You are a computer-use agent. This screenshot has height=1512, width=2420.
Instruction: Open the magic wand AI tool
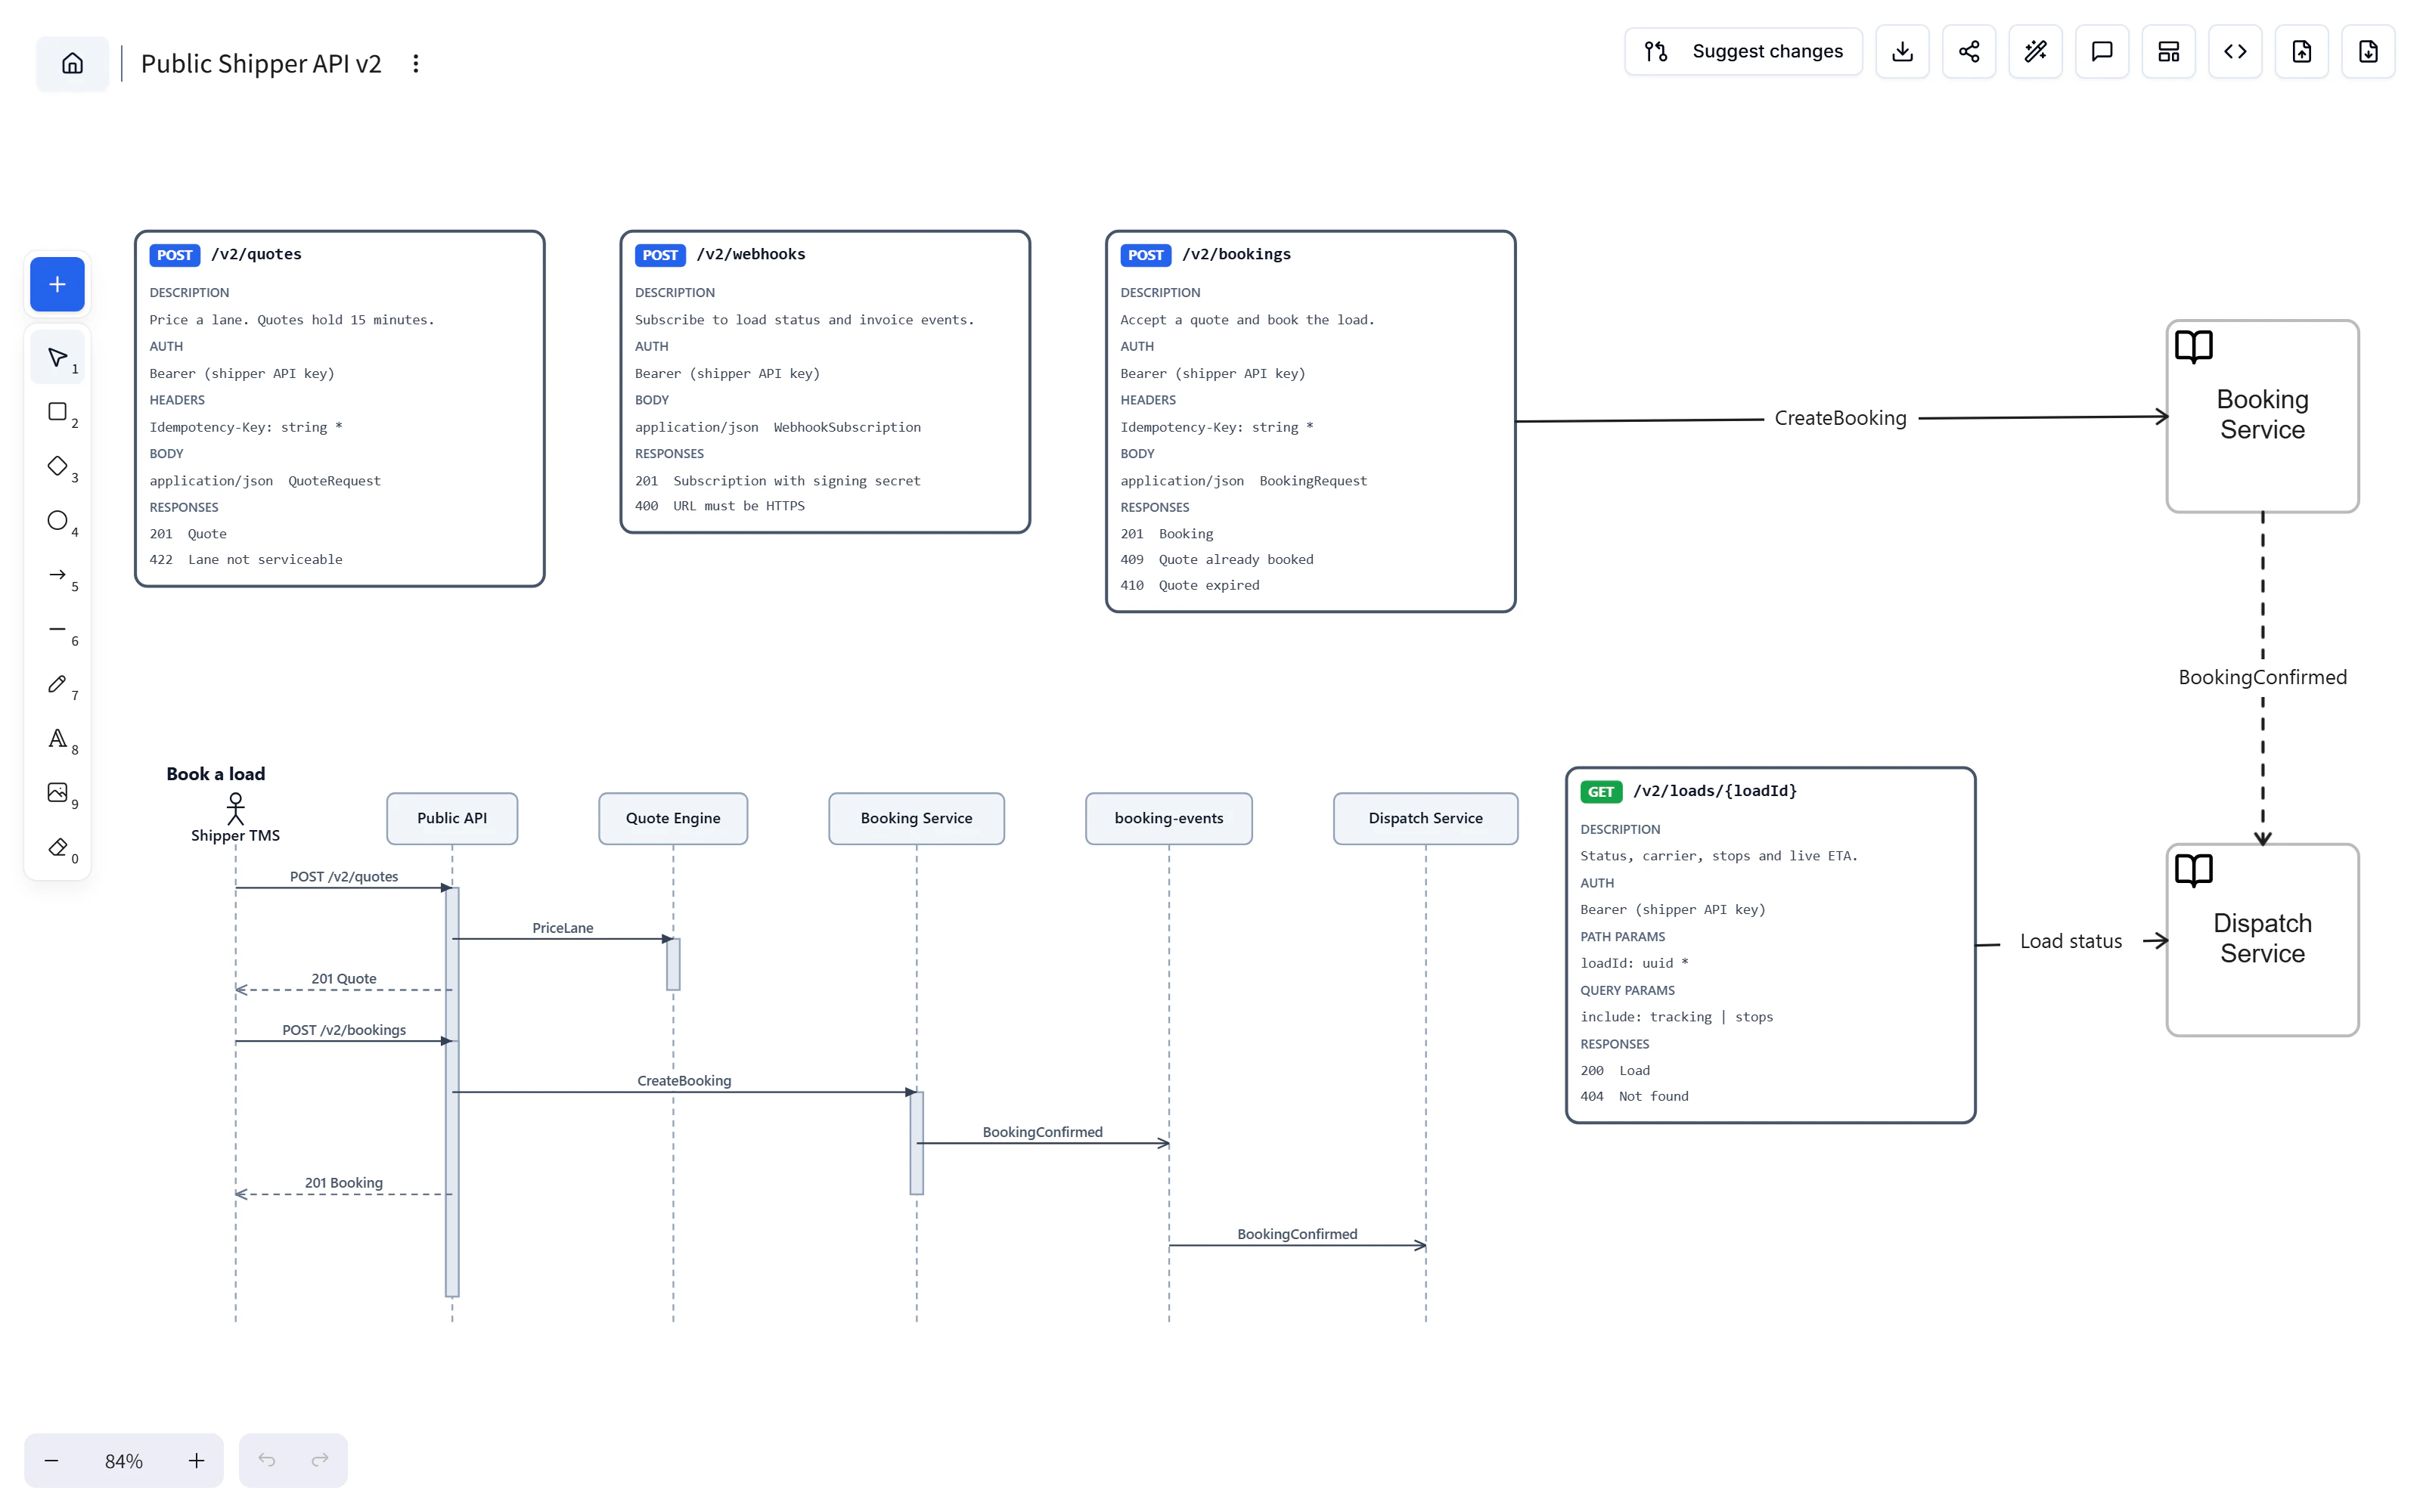coord(2035,51)
